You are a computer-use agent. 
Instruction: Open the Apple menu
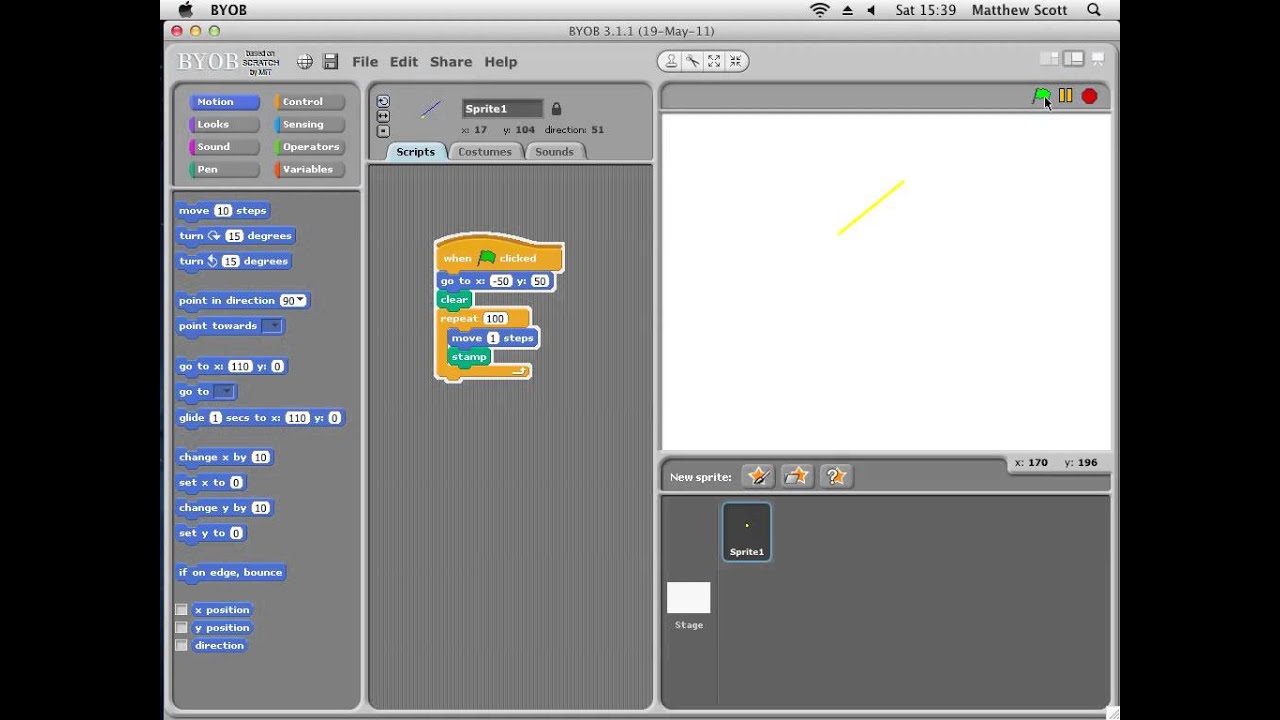[185, 9]
